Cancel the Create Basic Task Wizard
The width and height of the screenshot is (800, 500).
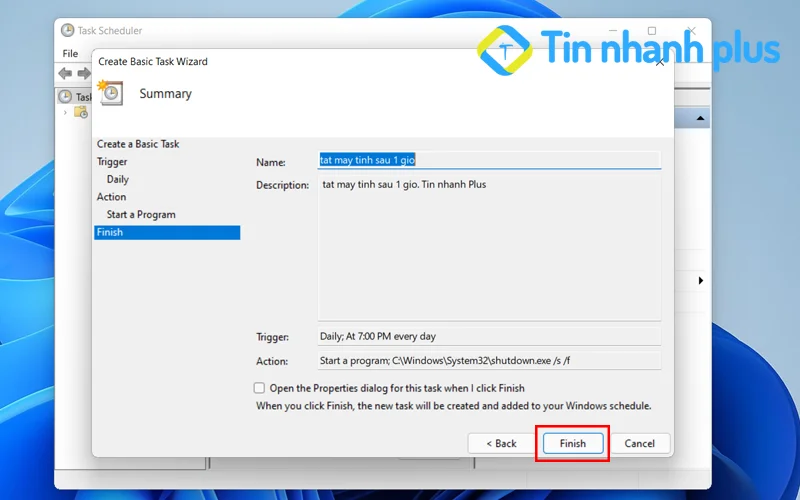pyautogui.click(x=639, y=443)
